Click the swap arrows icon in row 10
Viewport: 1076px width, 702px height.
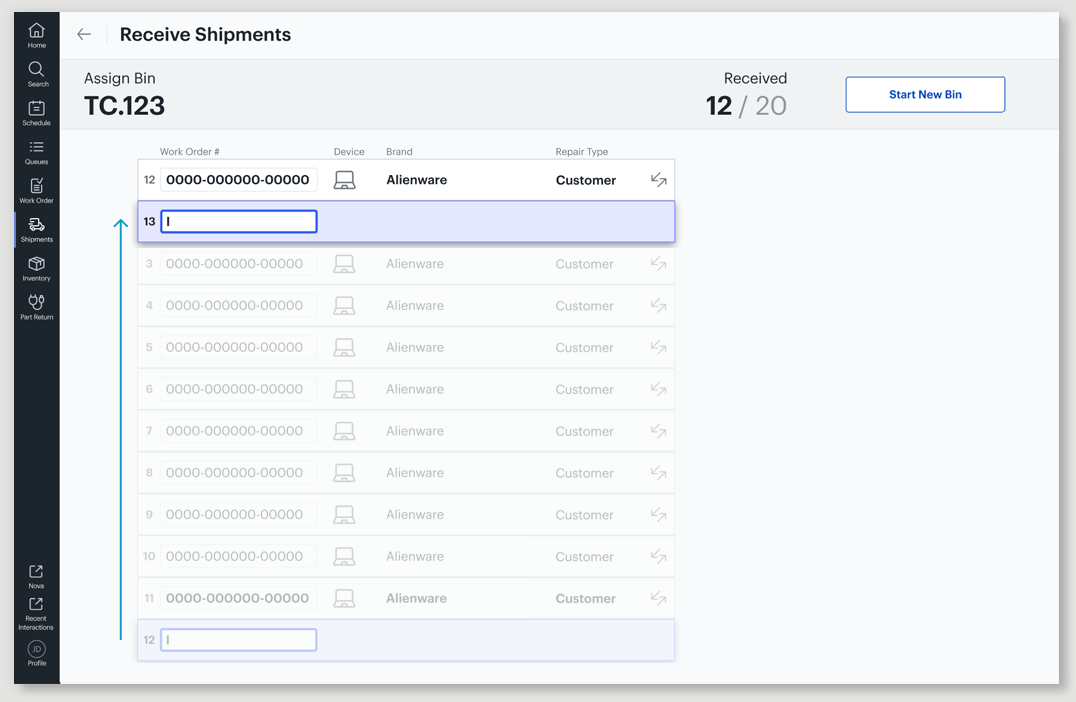tap(658, 557)
